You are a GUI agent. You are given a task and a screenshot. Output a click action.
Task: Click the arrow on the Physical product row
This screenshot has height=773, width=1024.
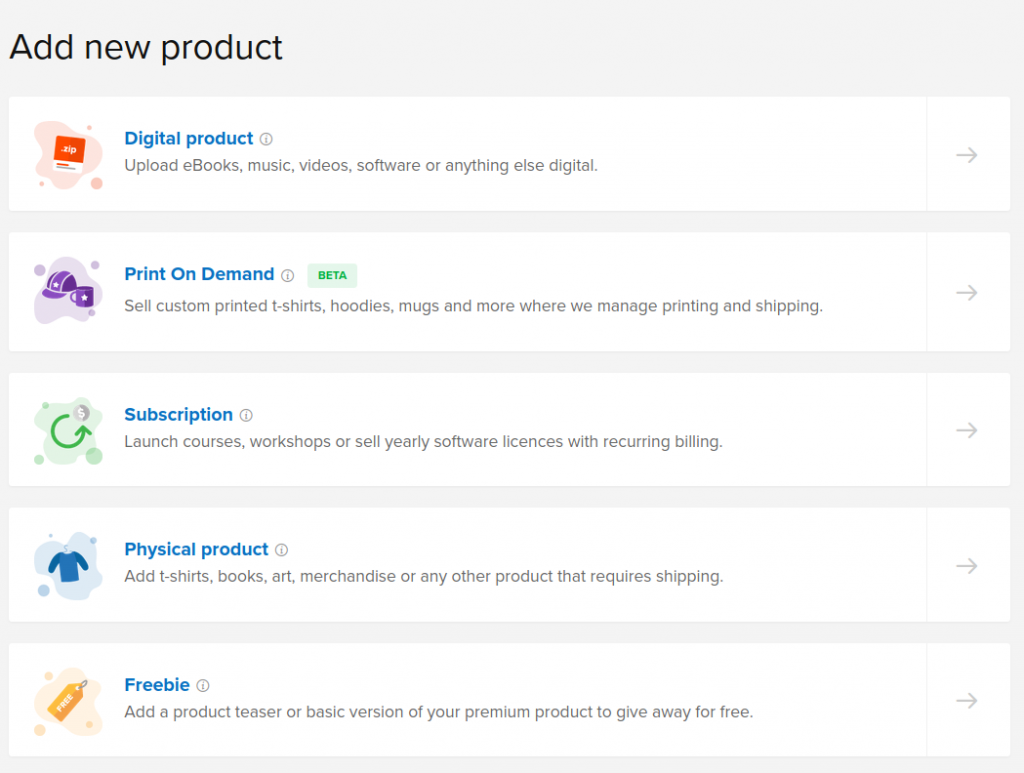click(966, 565)
